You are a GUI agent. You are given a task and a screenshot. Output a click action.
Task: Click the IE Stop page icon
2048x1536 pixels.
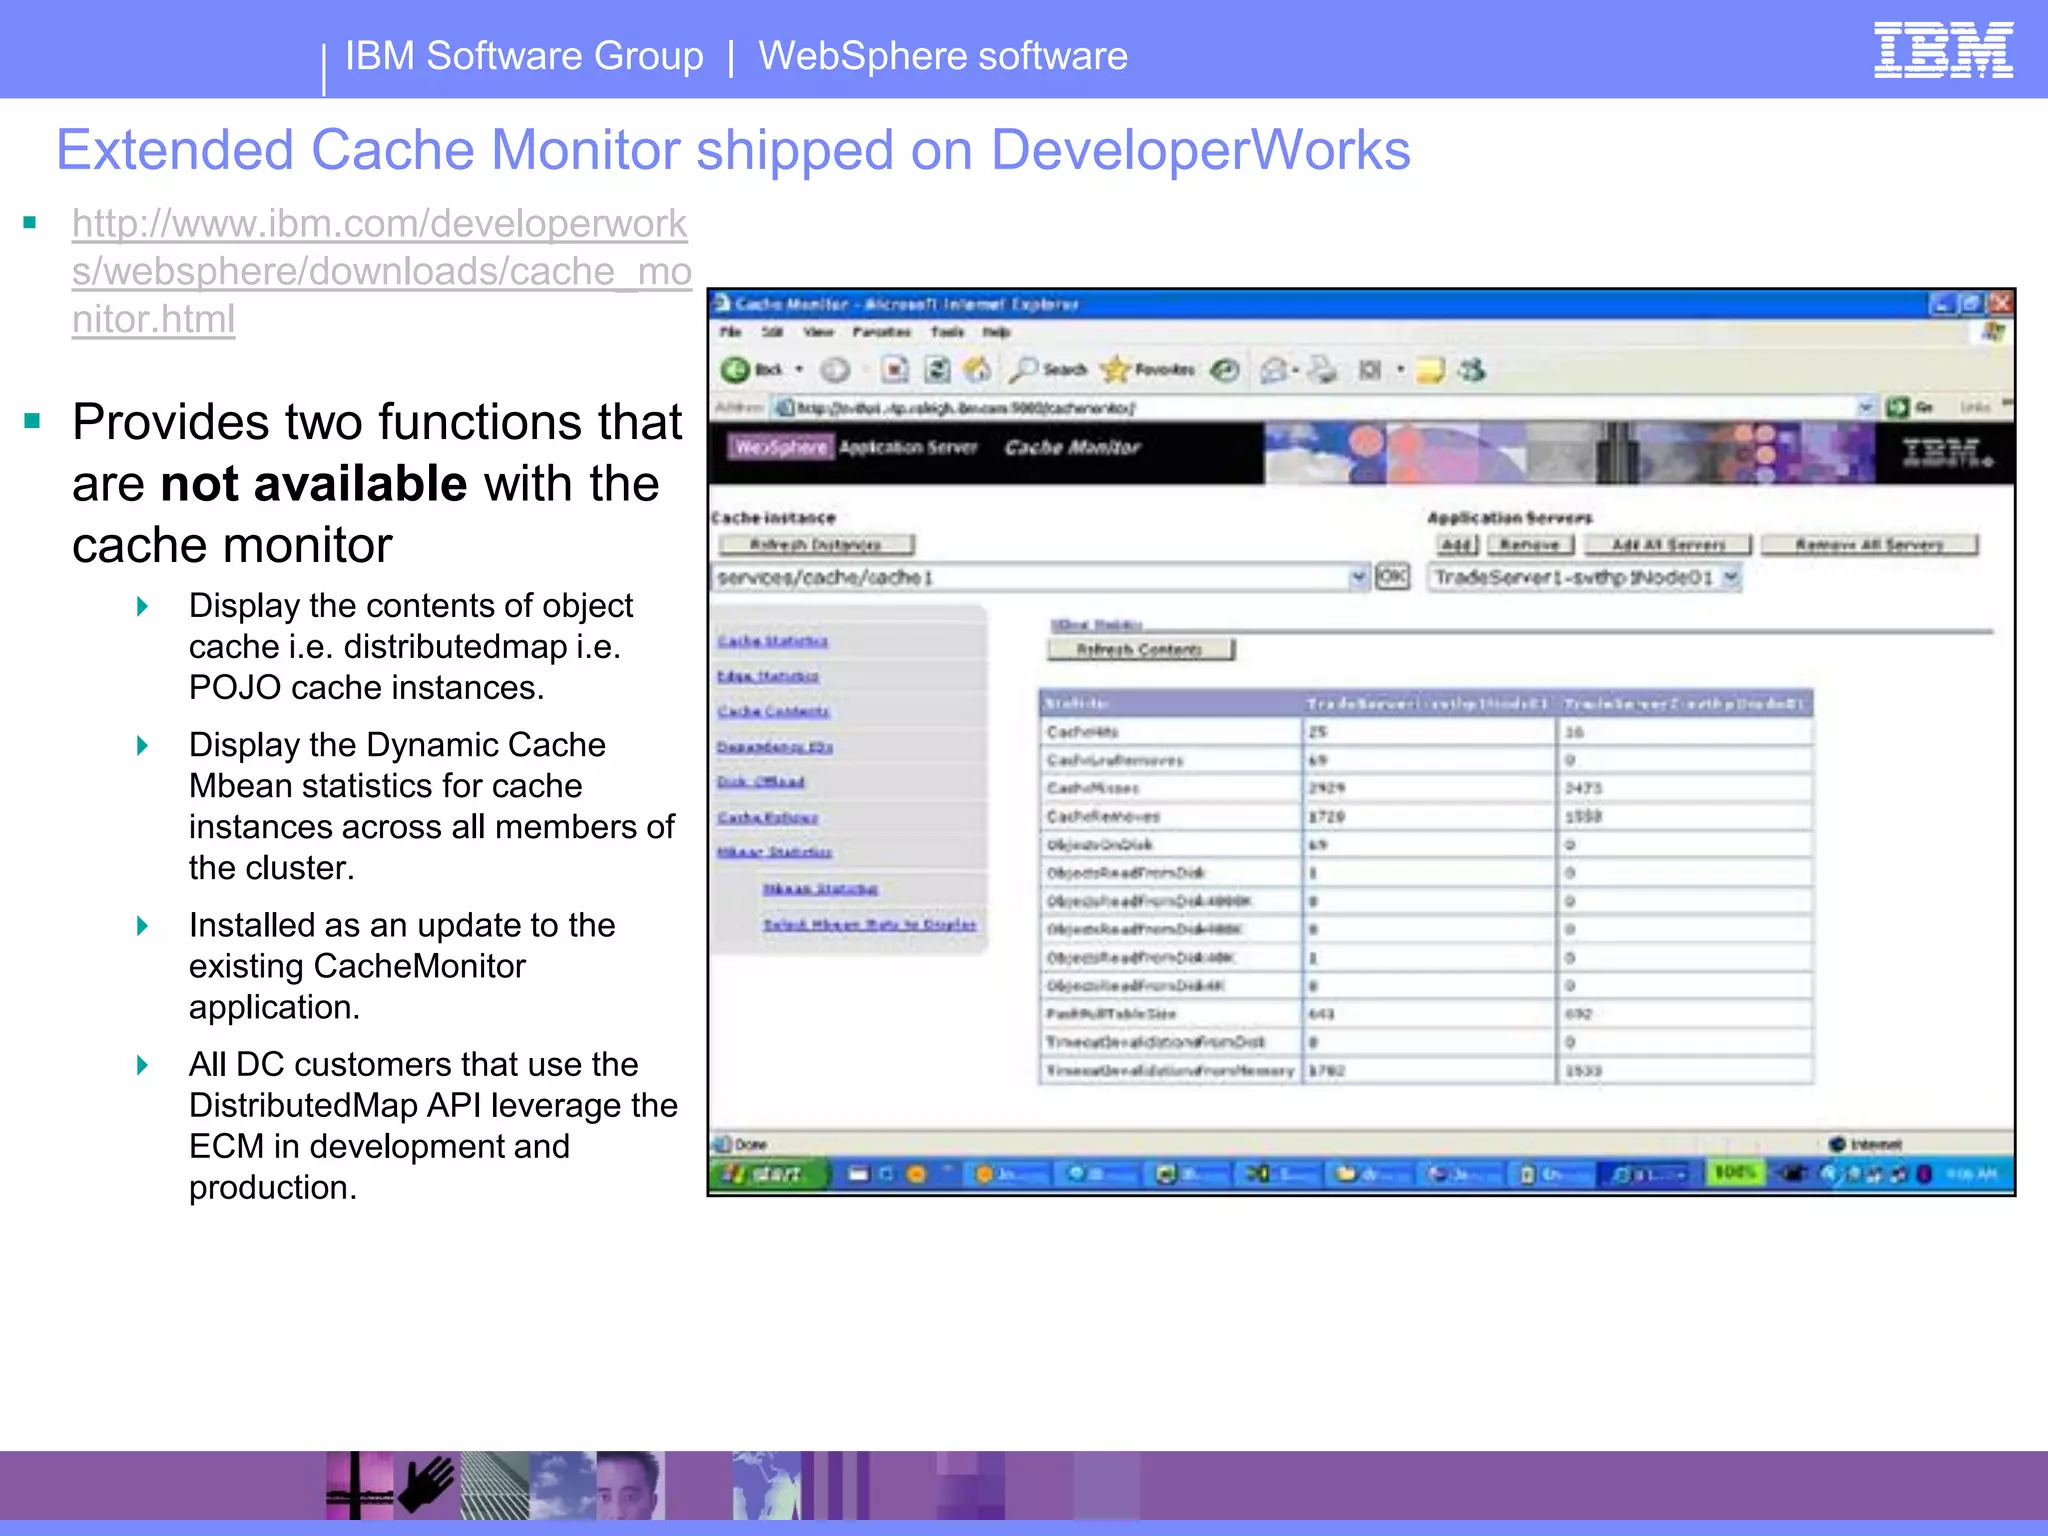tap(895, 370)
